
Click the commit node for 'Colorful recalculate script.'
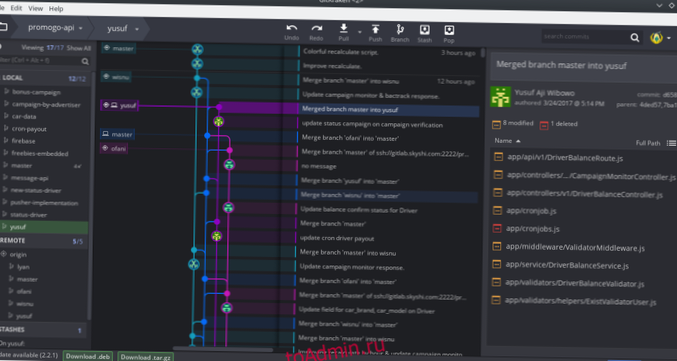pyautogui.click(x=197, y=50)
